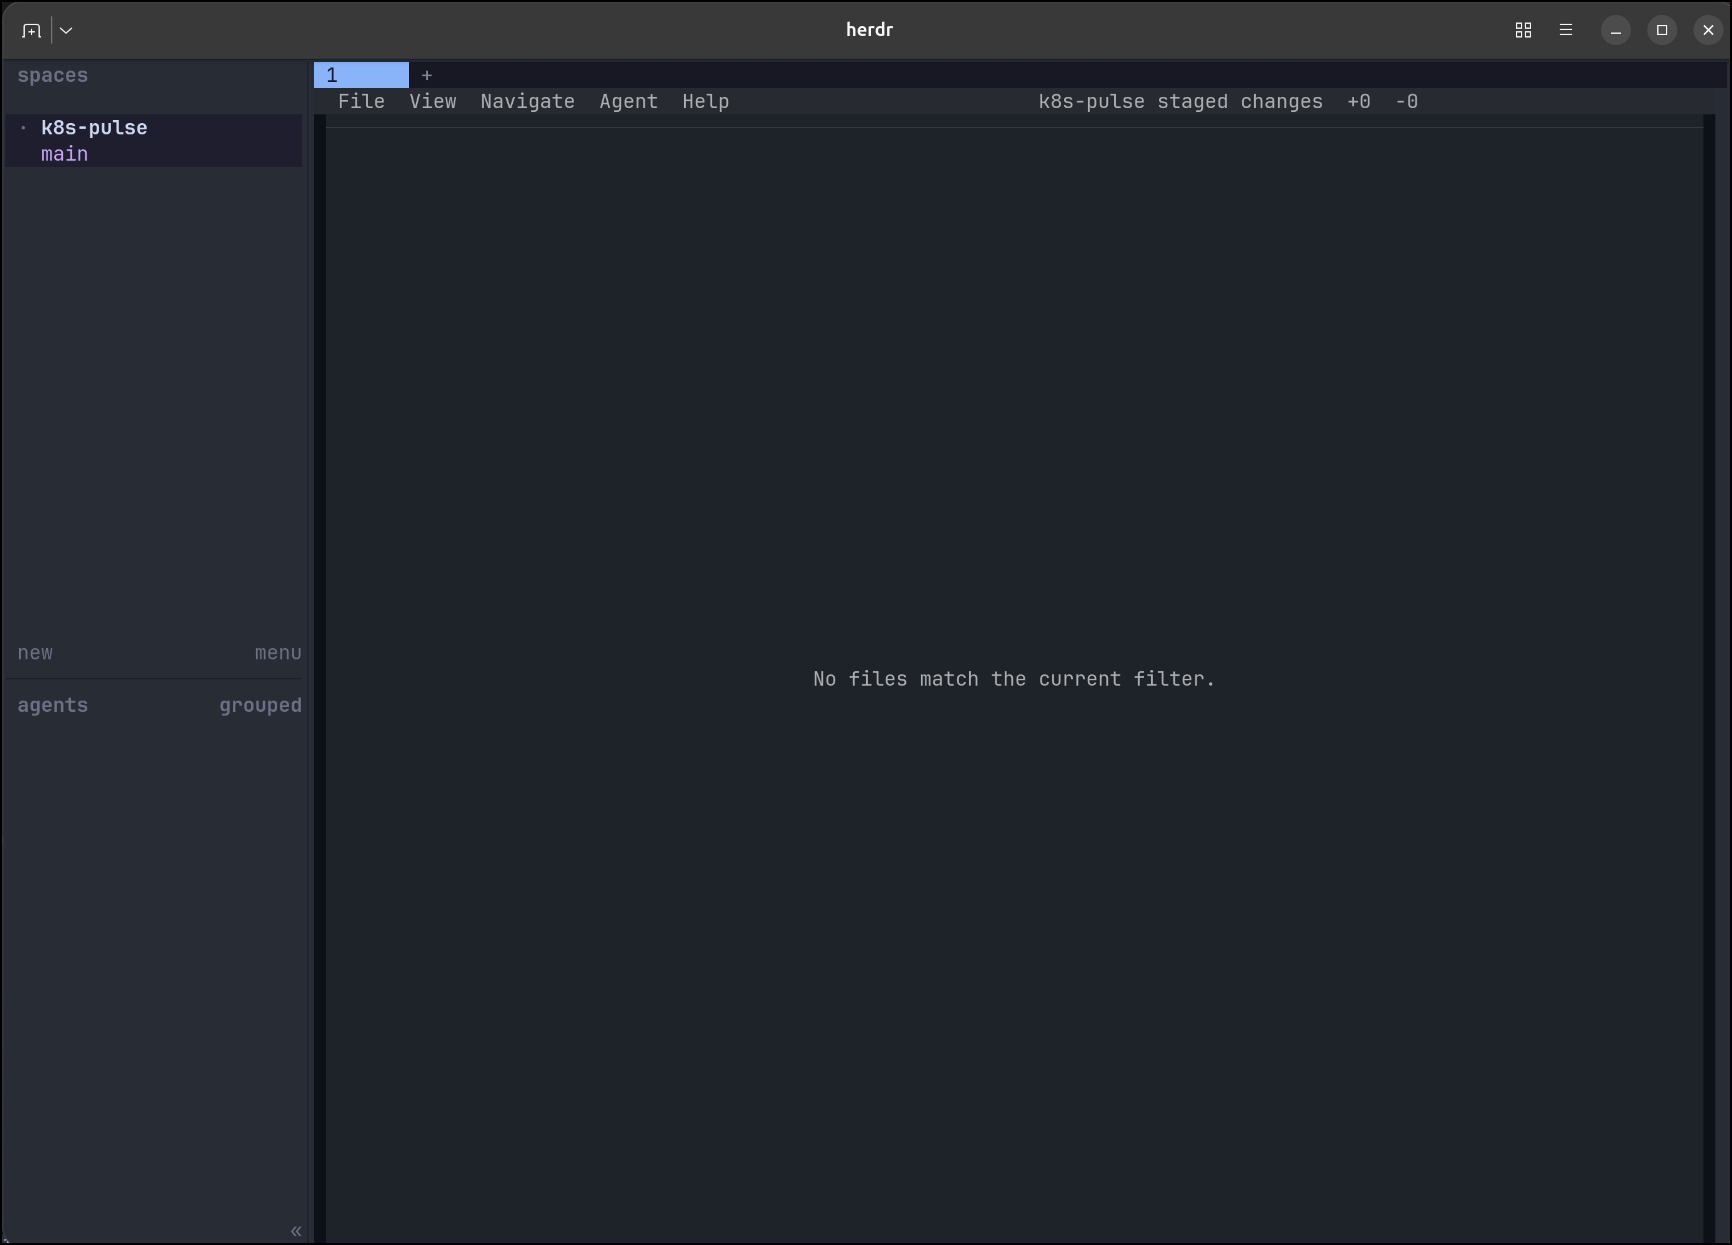Open the spaces menu button
This screenshot has width=1732, height=1245.
(x=278, y=653)
